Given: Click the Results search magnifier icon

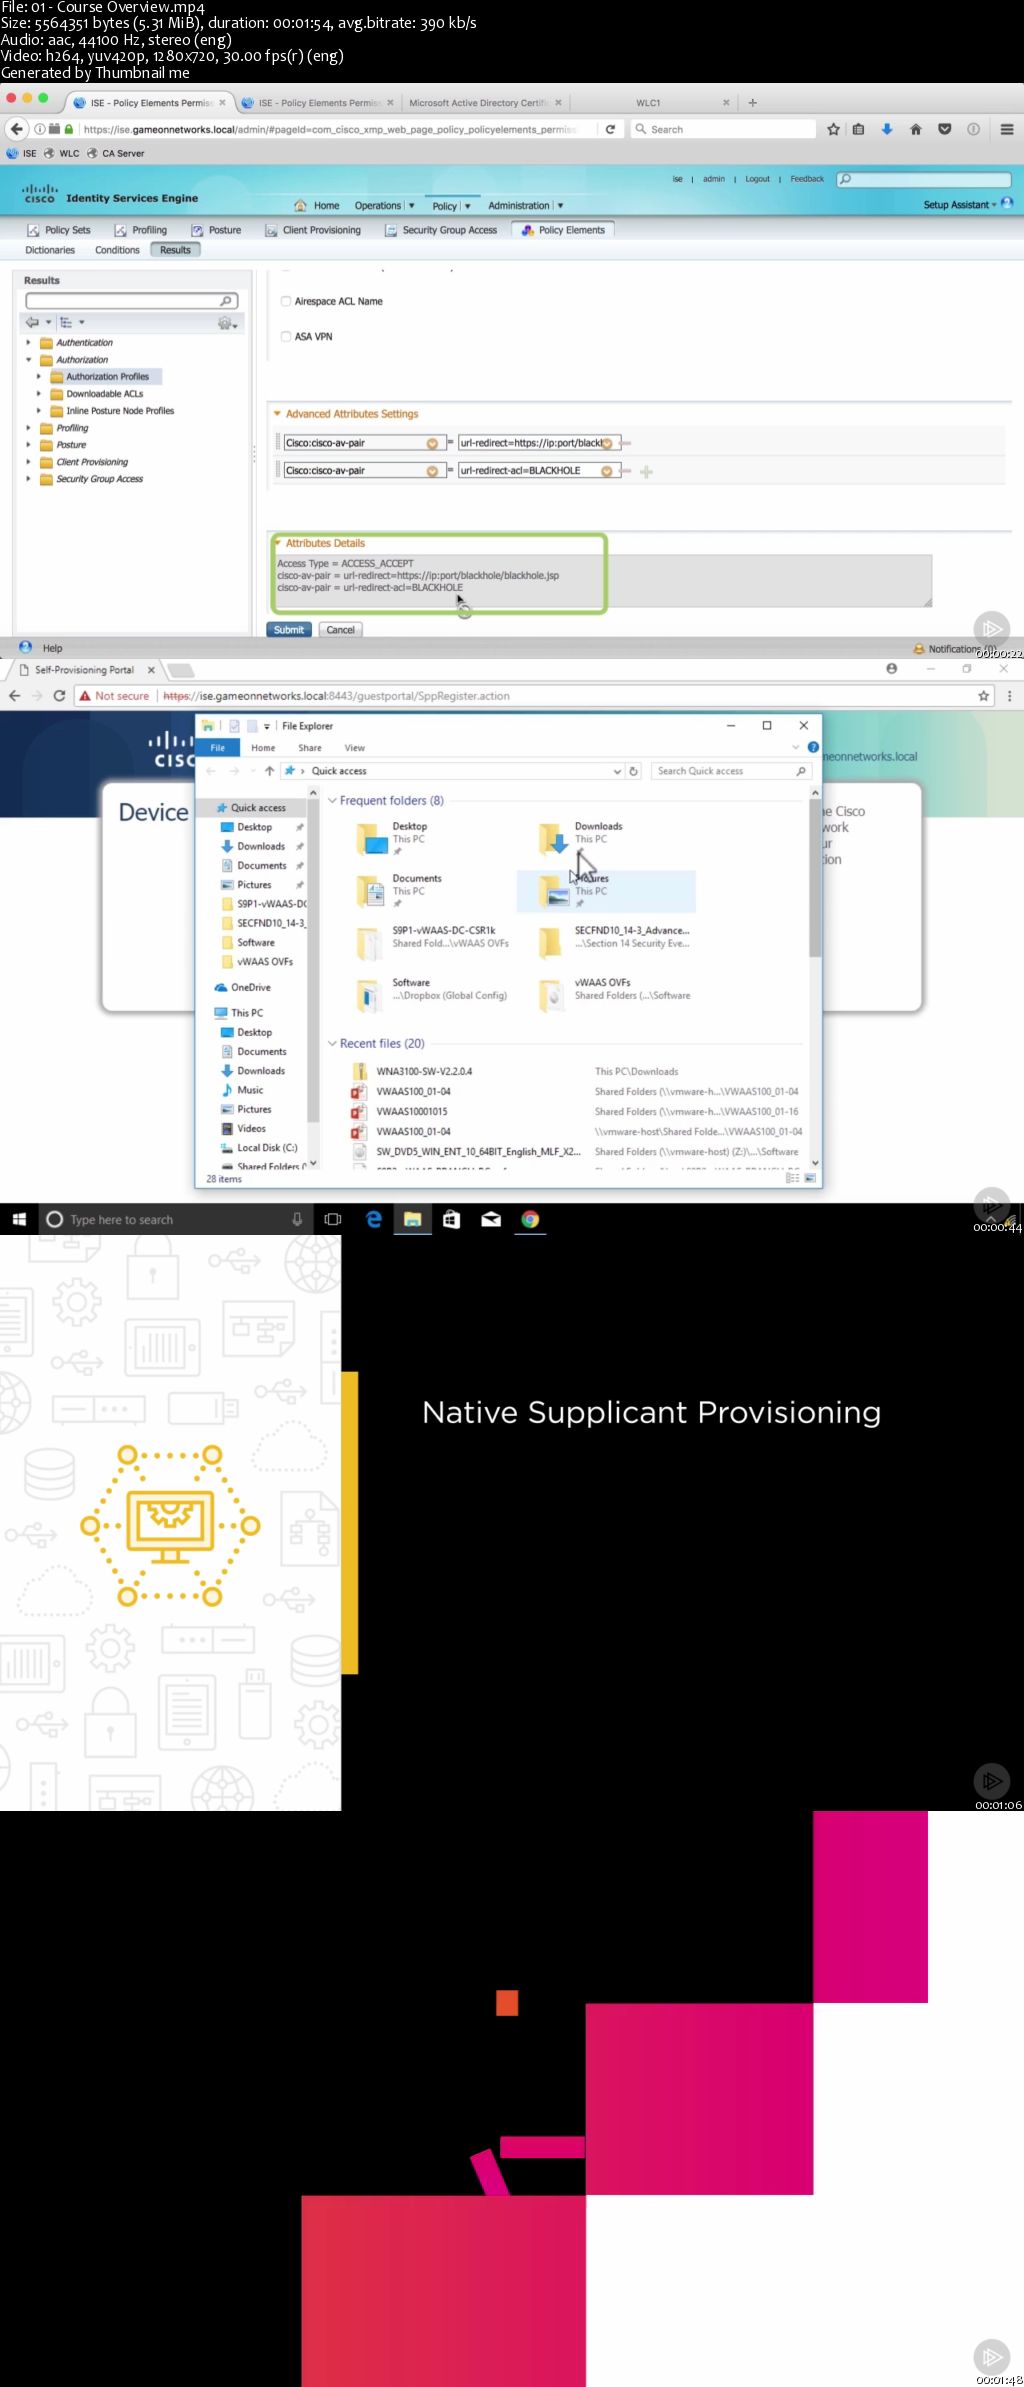Looking at the screenshot, I should [x=227, y=301].
